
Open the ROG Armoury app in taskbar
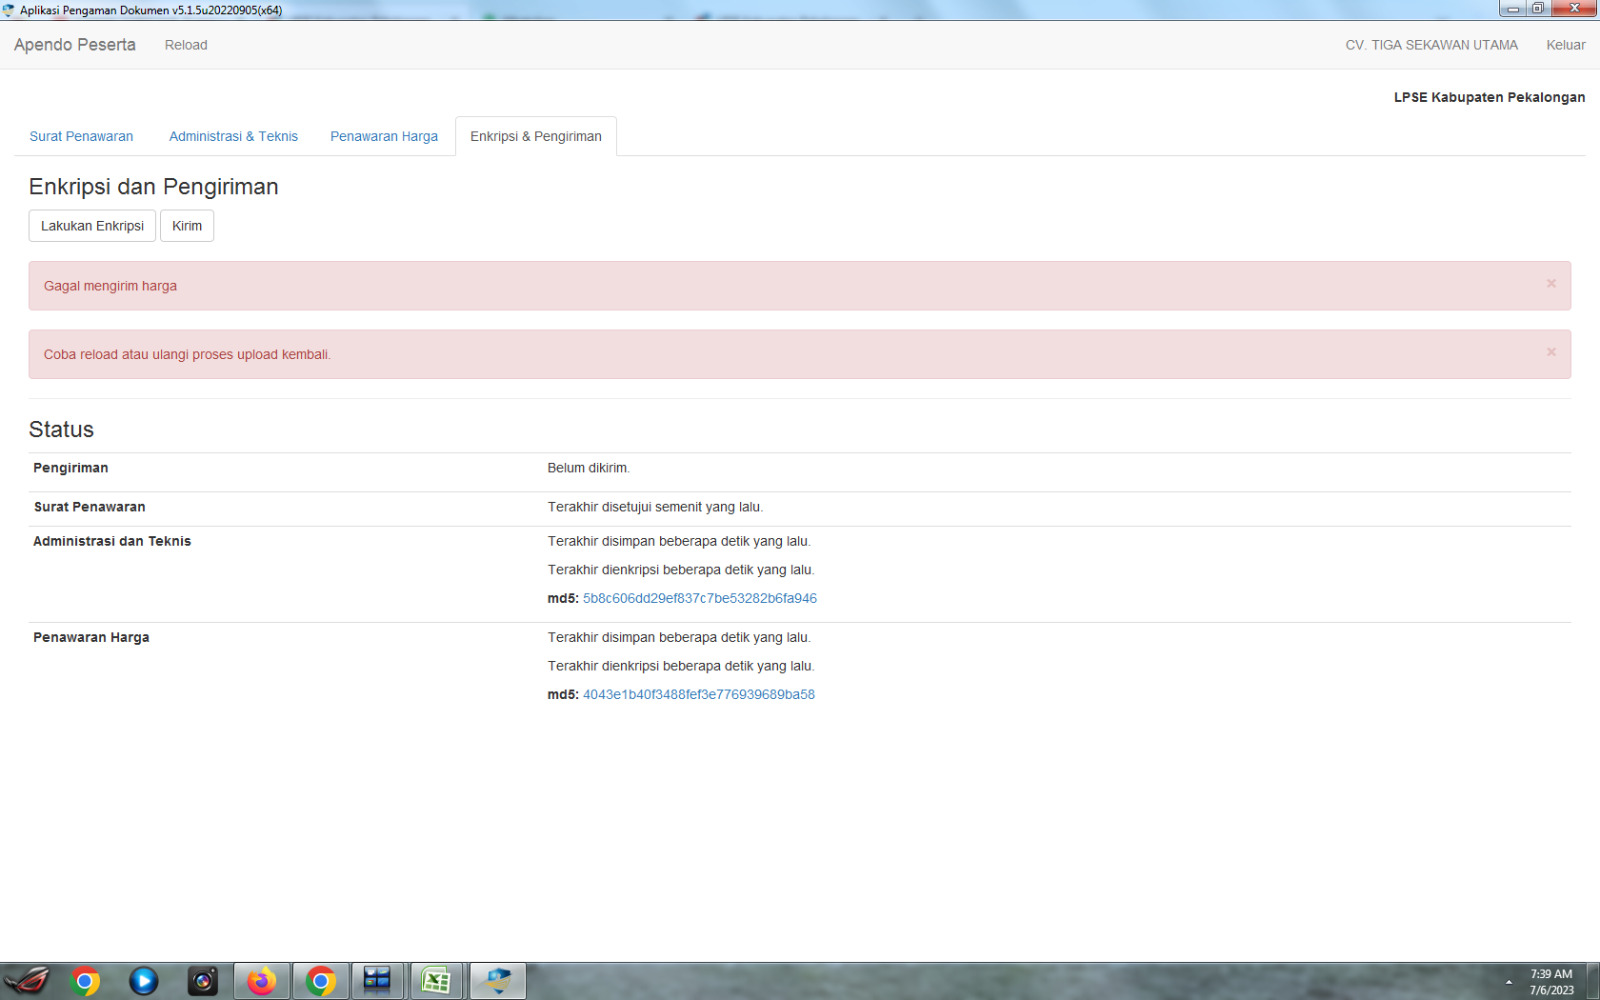[x=27, y=981]
